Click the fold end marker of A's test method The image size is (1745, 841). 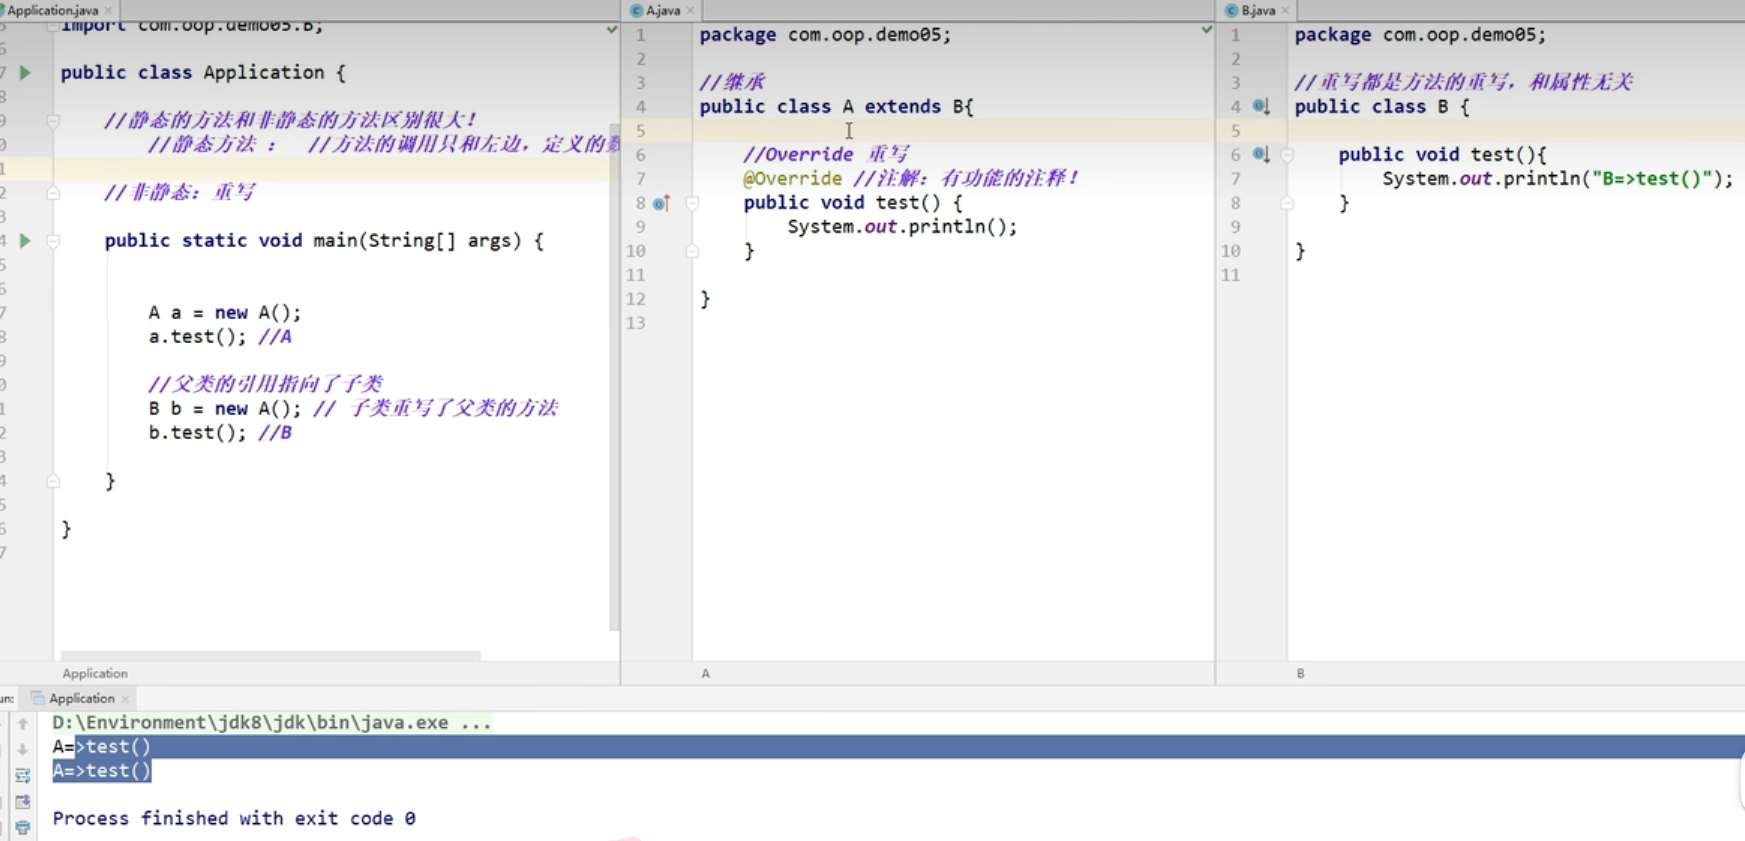click(692, 251)
